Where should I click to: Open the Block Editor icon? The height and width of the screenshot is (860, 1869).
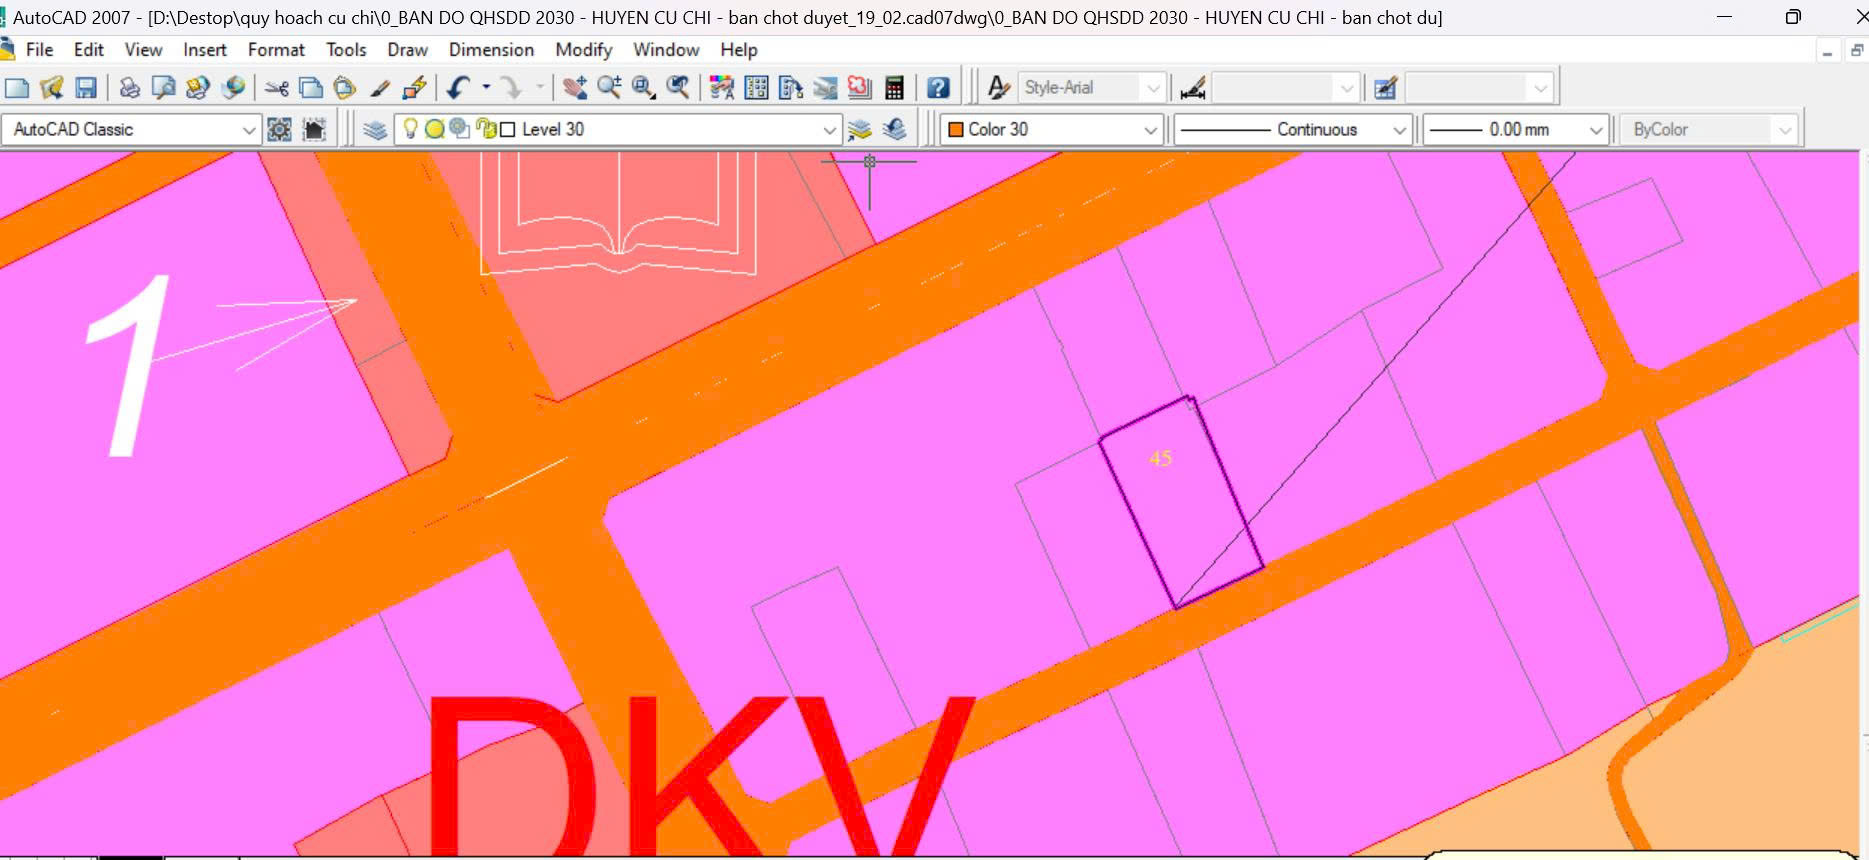(x=414, y=88)
